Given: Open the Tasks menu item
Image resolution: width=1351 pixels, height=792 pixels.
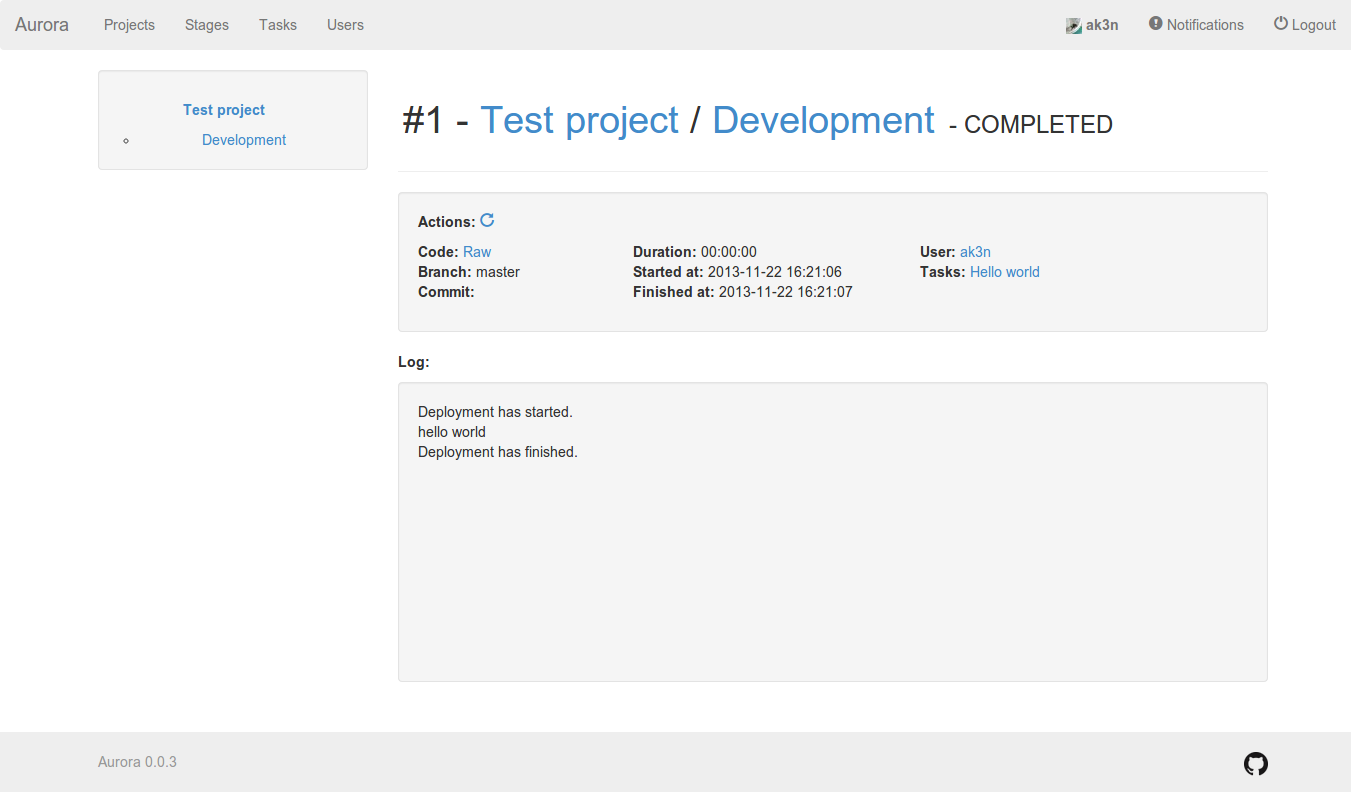Looking at the screenshot, I should (278, 25).
